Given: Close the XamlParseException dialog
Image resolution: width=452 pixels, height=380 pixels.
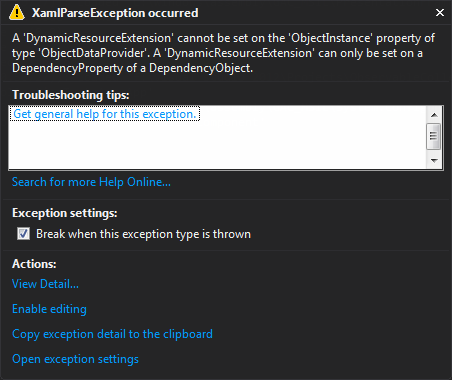Looking at the screenshot, I should [x=440, y=13].
